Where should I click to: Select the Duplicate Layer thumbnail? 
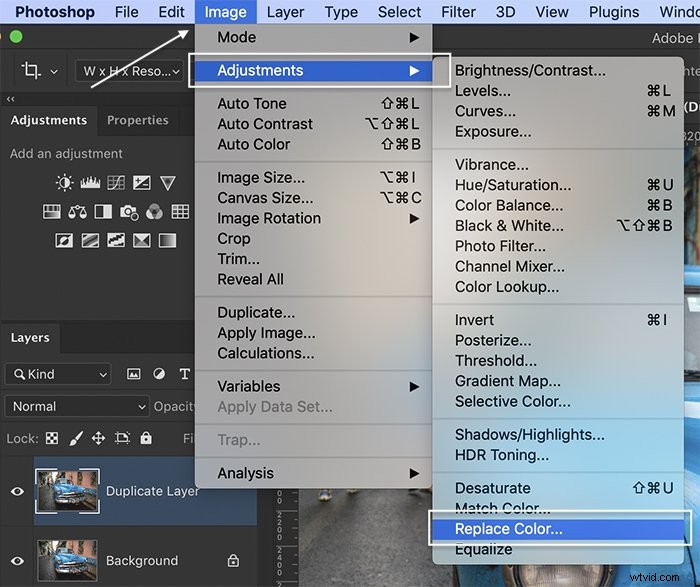pos(67,491)
